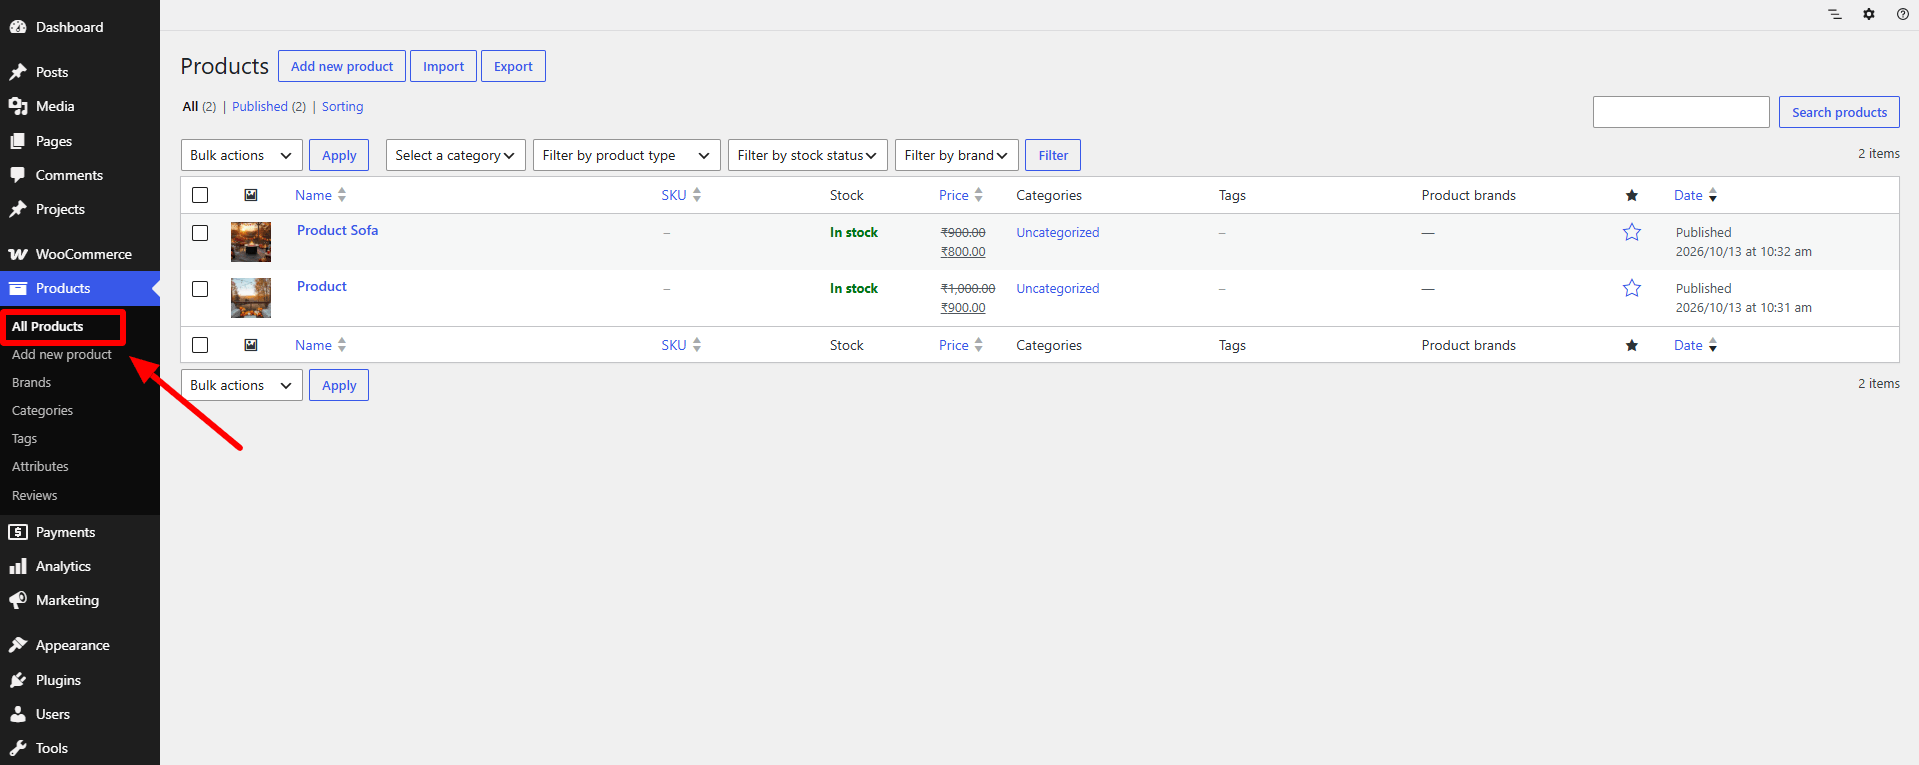This screenshot has width=1919, height=765.
Task: Open the settings gear icon at top right
Action: coord(1869,14)
